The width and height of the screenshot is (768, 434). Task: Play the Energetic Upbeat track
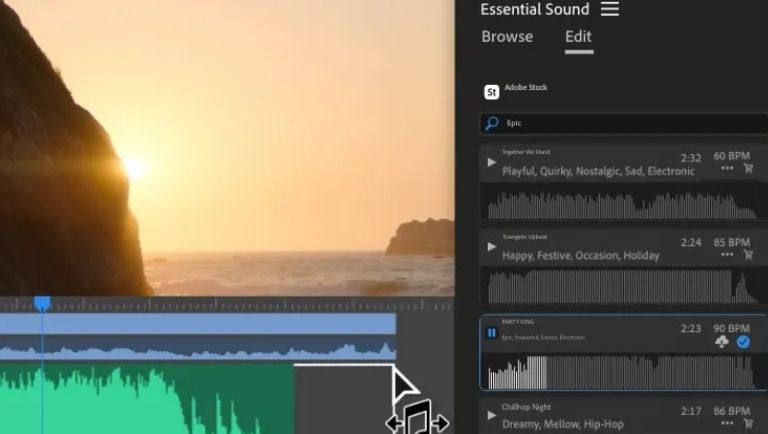[x=491, y=247]
